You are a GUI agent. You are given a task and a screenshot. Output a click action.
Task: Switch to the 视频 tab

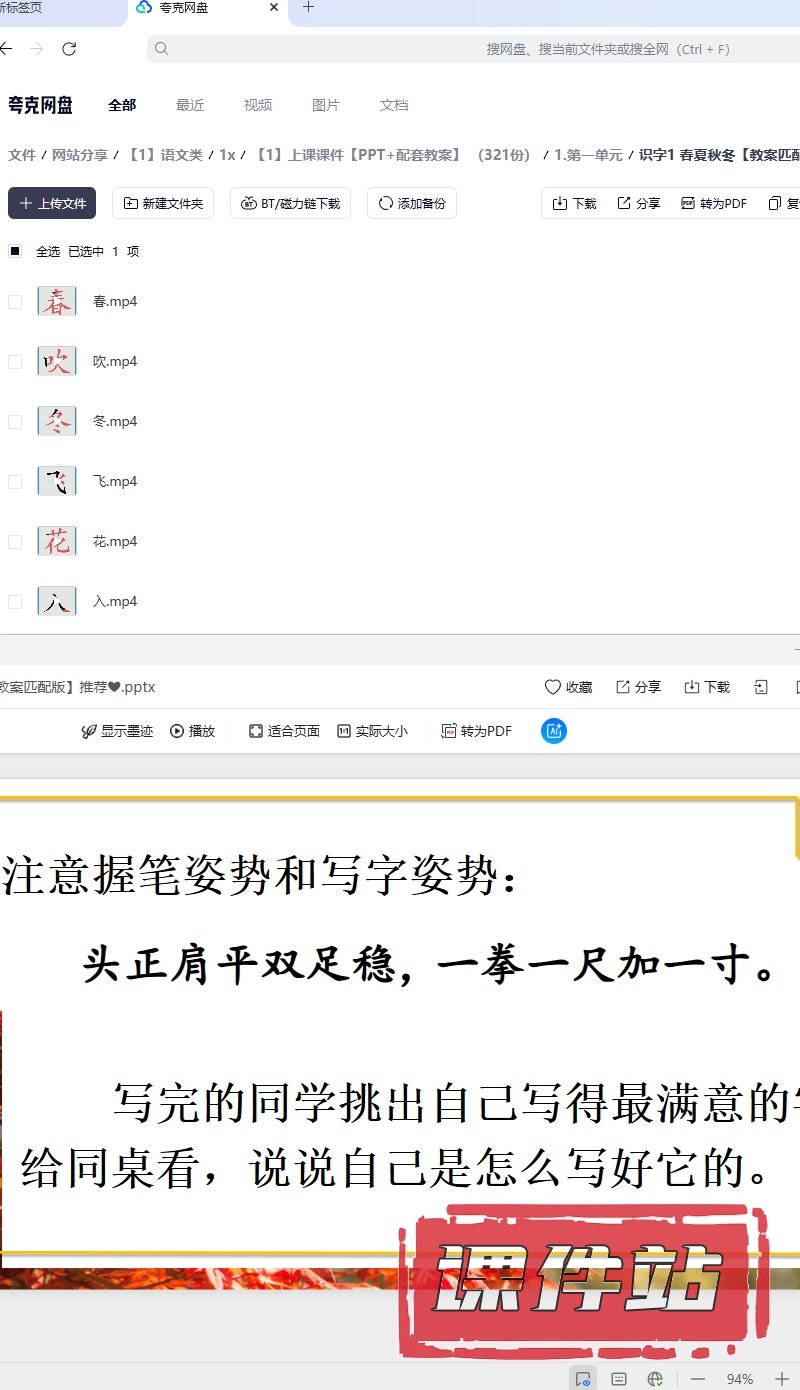click(x=258, y=105)
